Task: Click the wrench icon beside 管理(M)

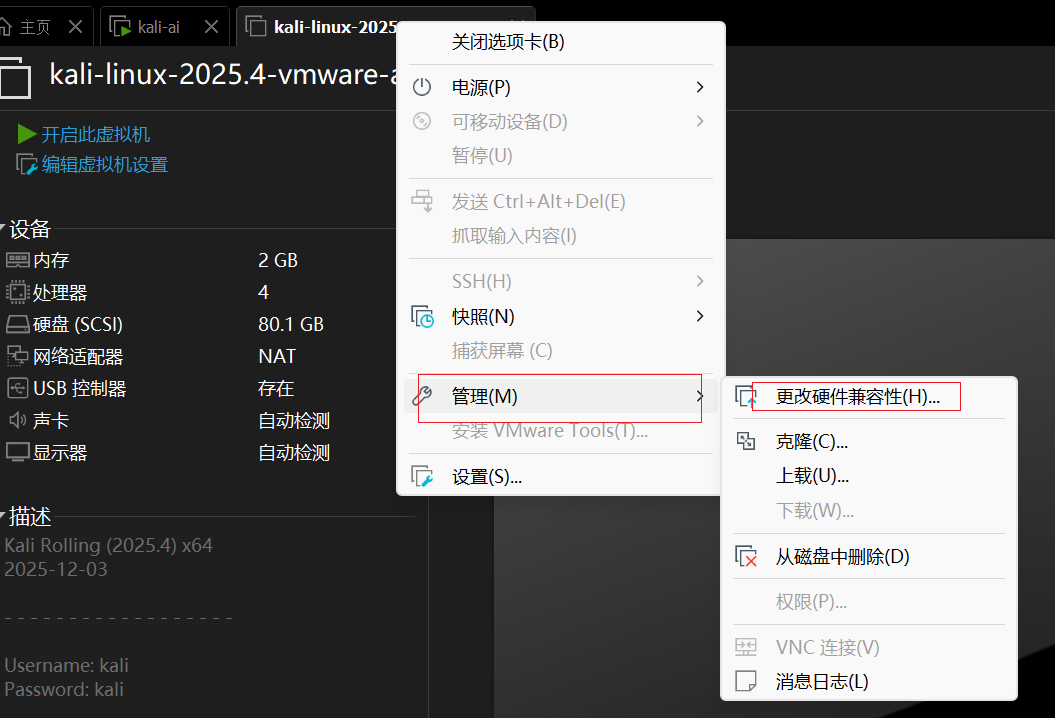Action: [422, 396]
